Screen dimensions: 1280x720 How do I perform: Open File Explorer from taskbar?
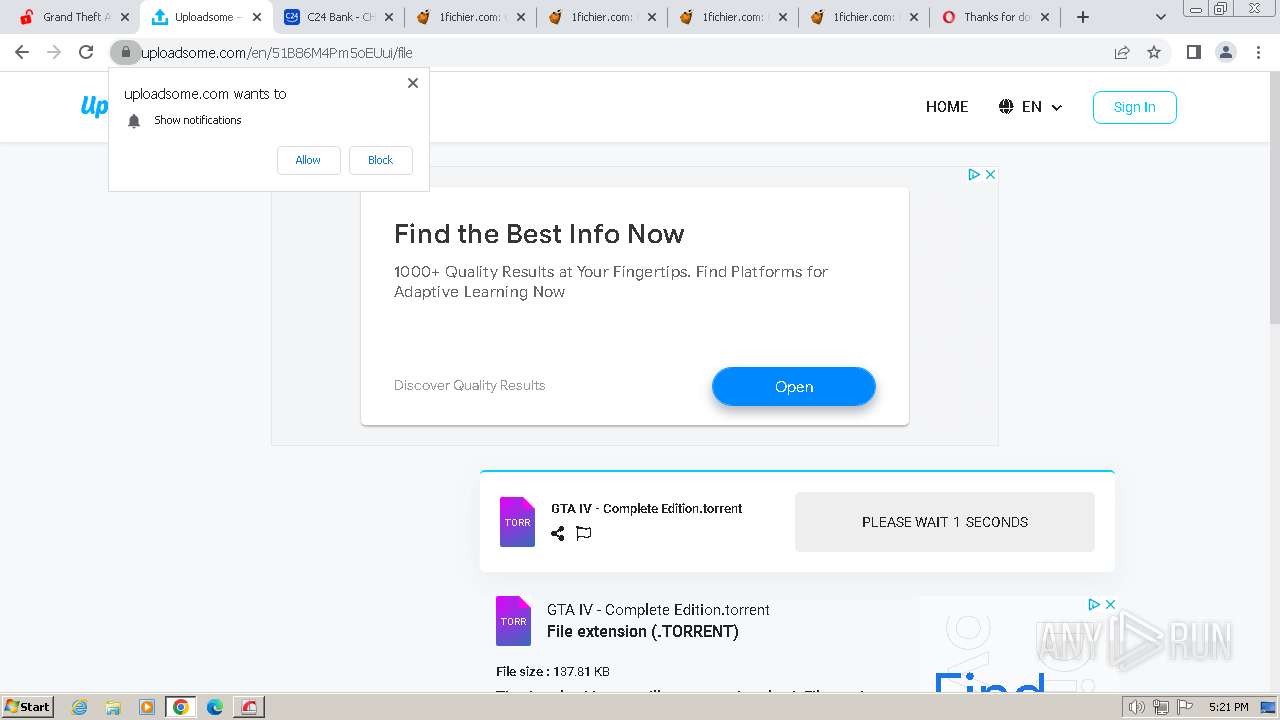113,707
